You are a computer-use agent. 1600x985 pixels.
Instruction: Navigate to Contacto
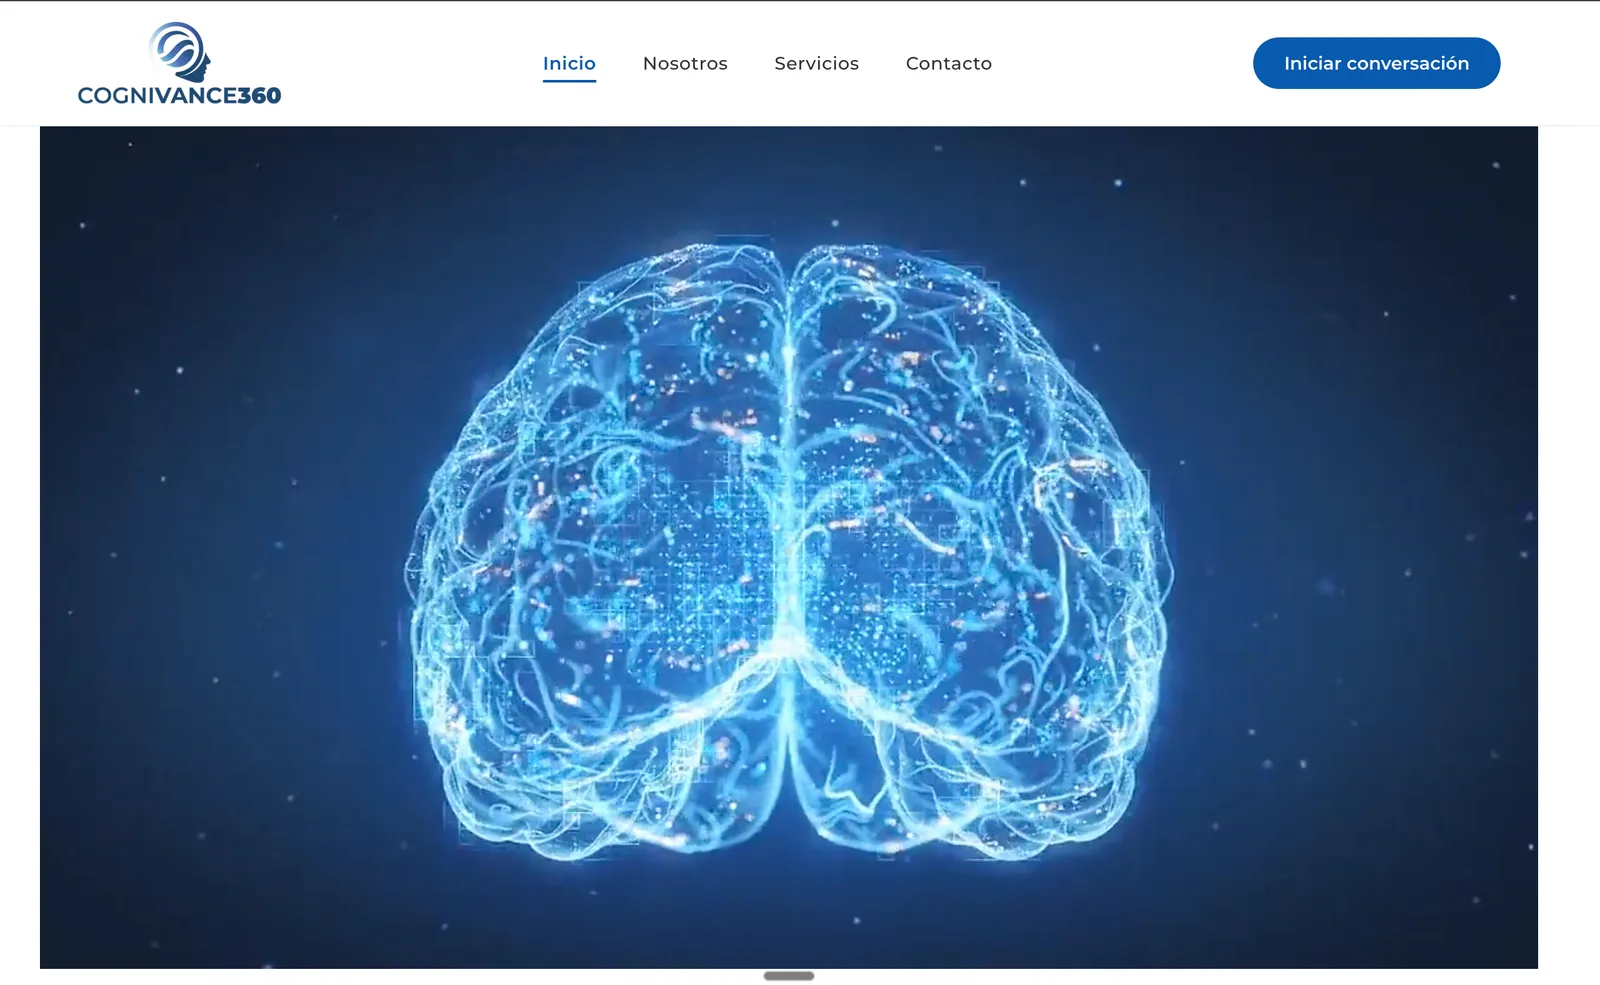tap(948, 63)
